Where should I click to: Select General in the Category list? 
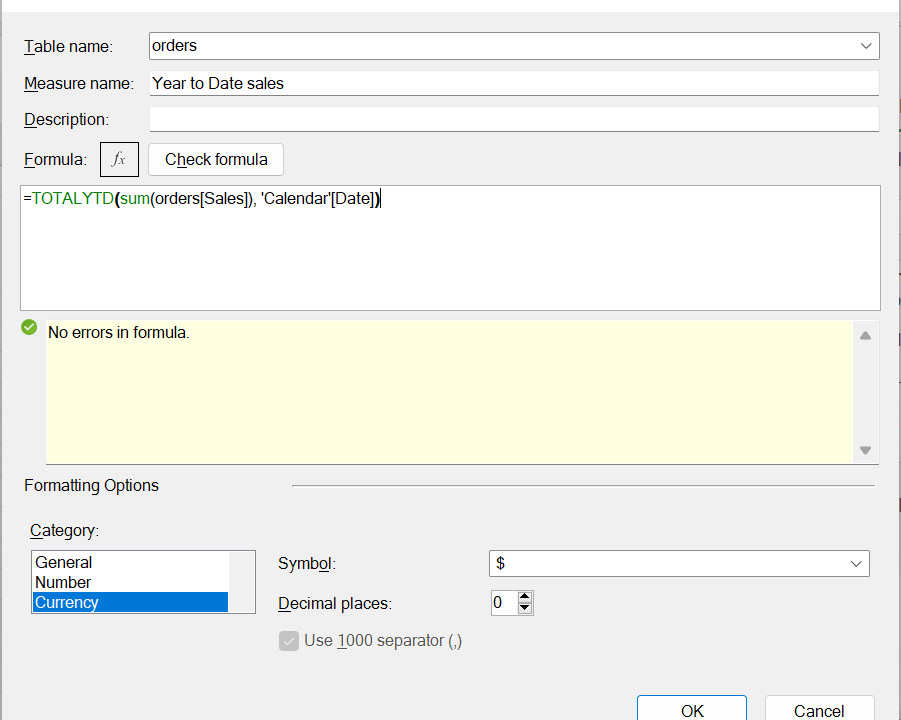tap(130, 562)
